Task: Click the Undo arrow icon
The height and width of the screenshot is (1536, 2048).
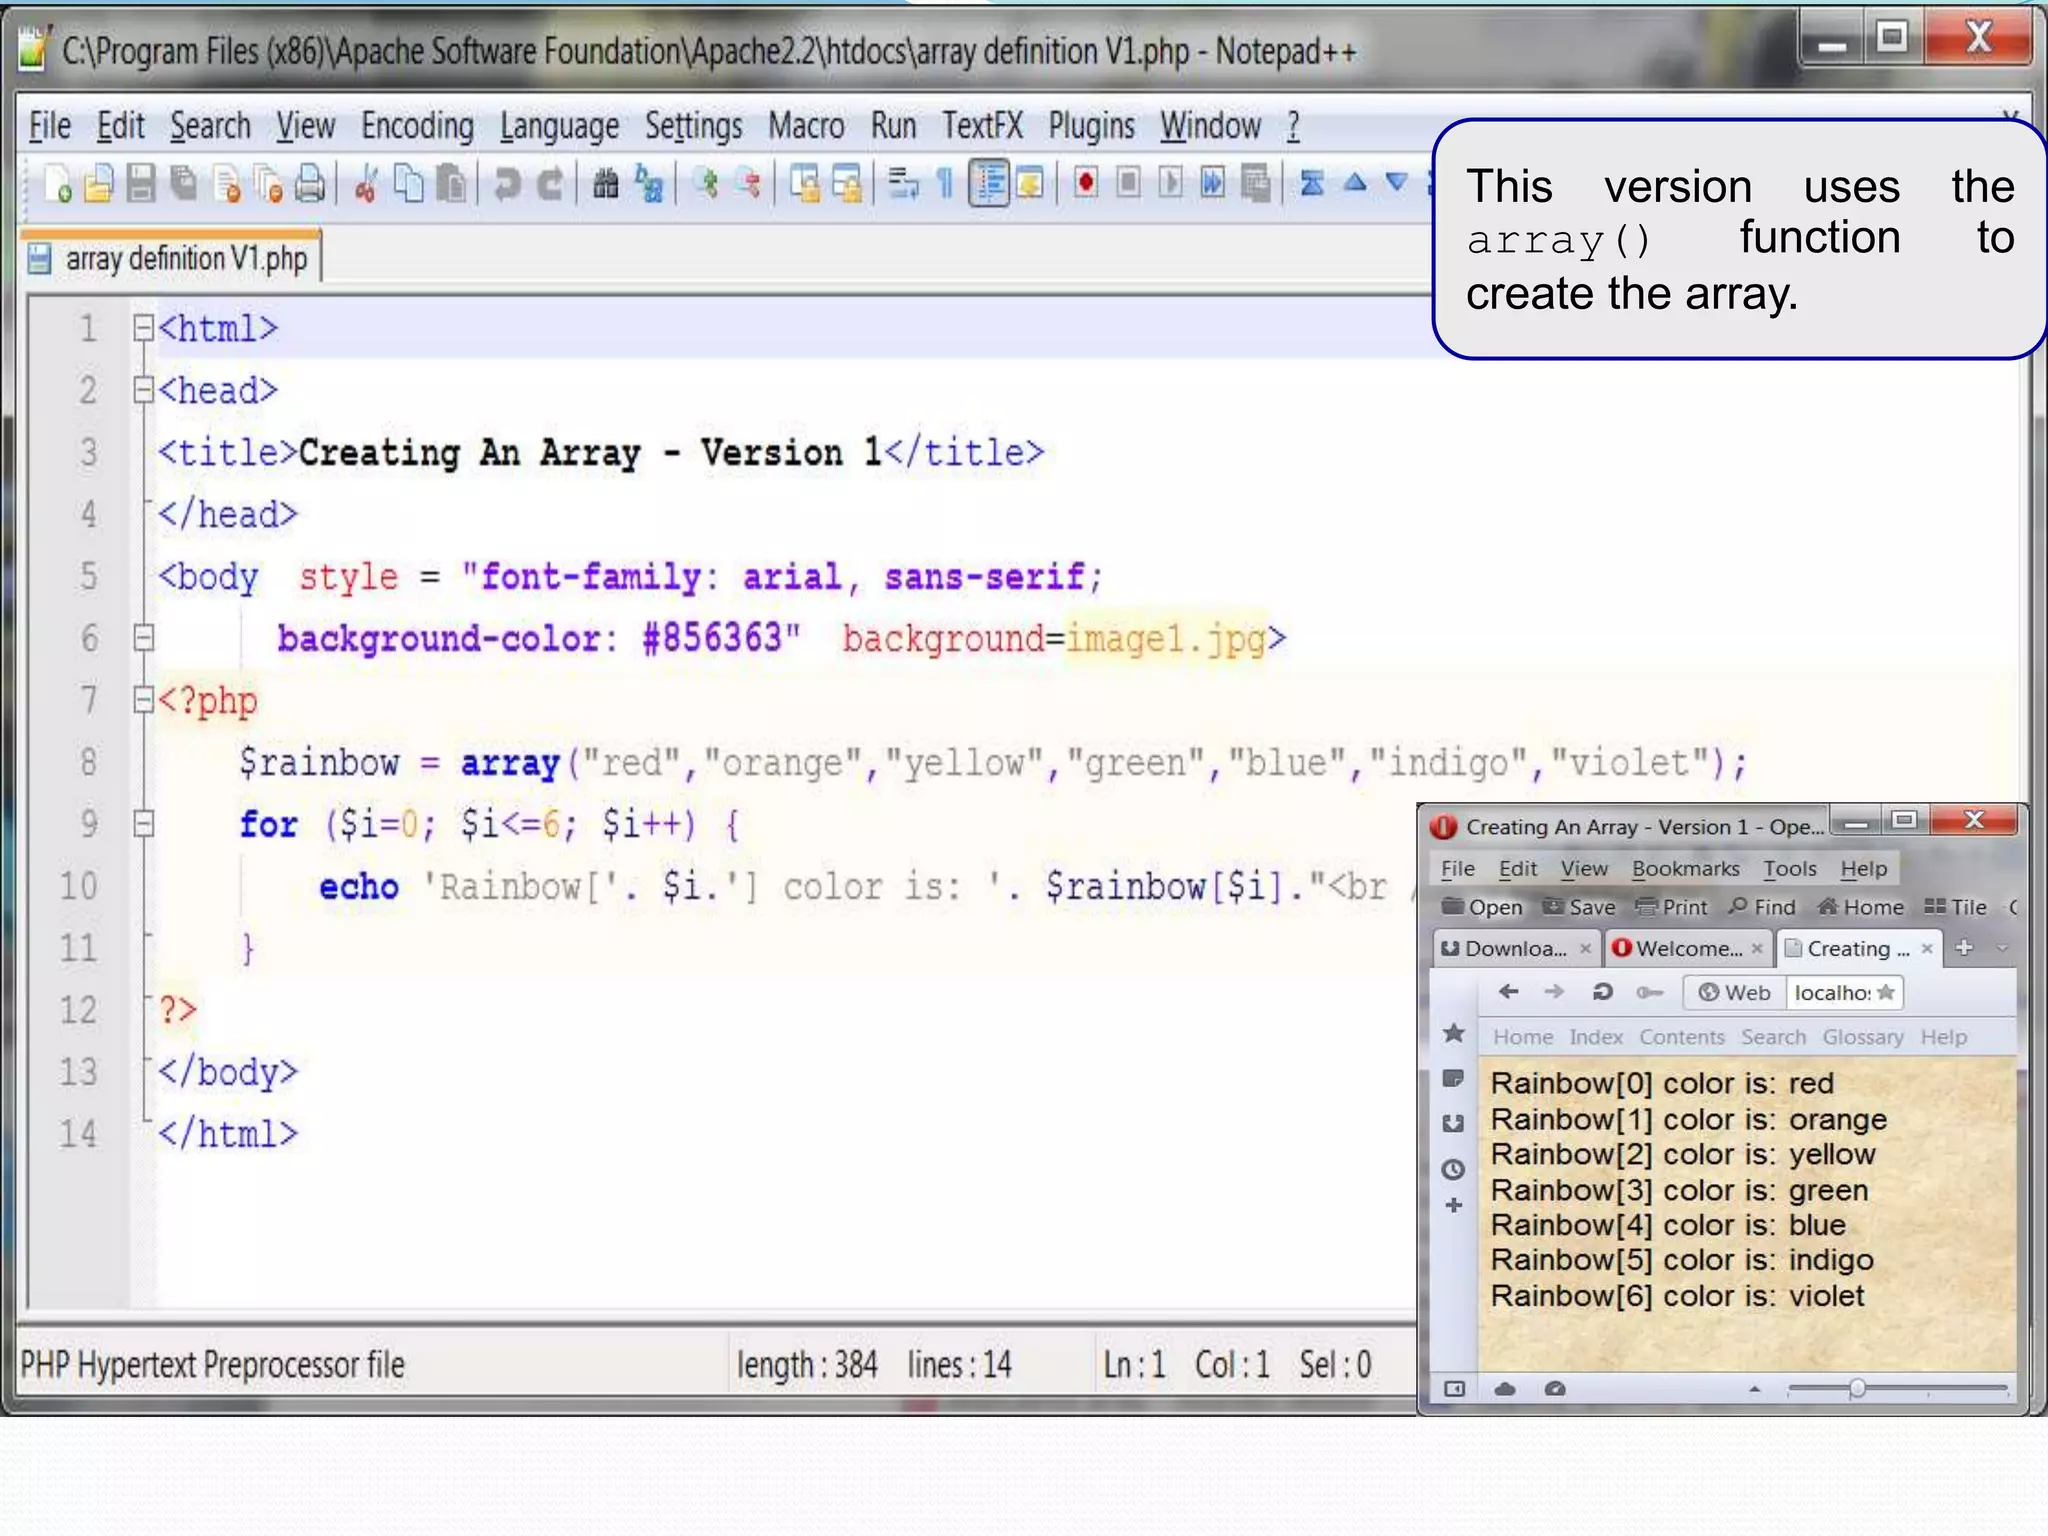Action: tap(507, 185)
